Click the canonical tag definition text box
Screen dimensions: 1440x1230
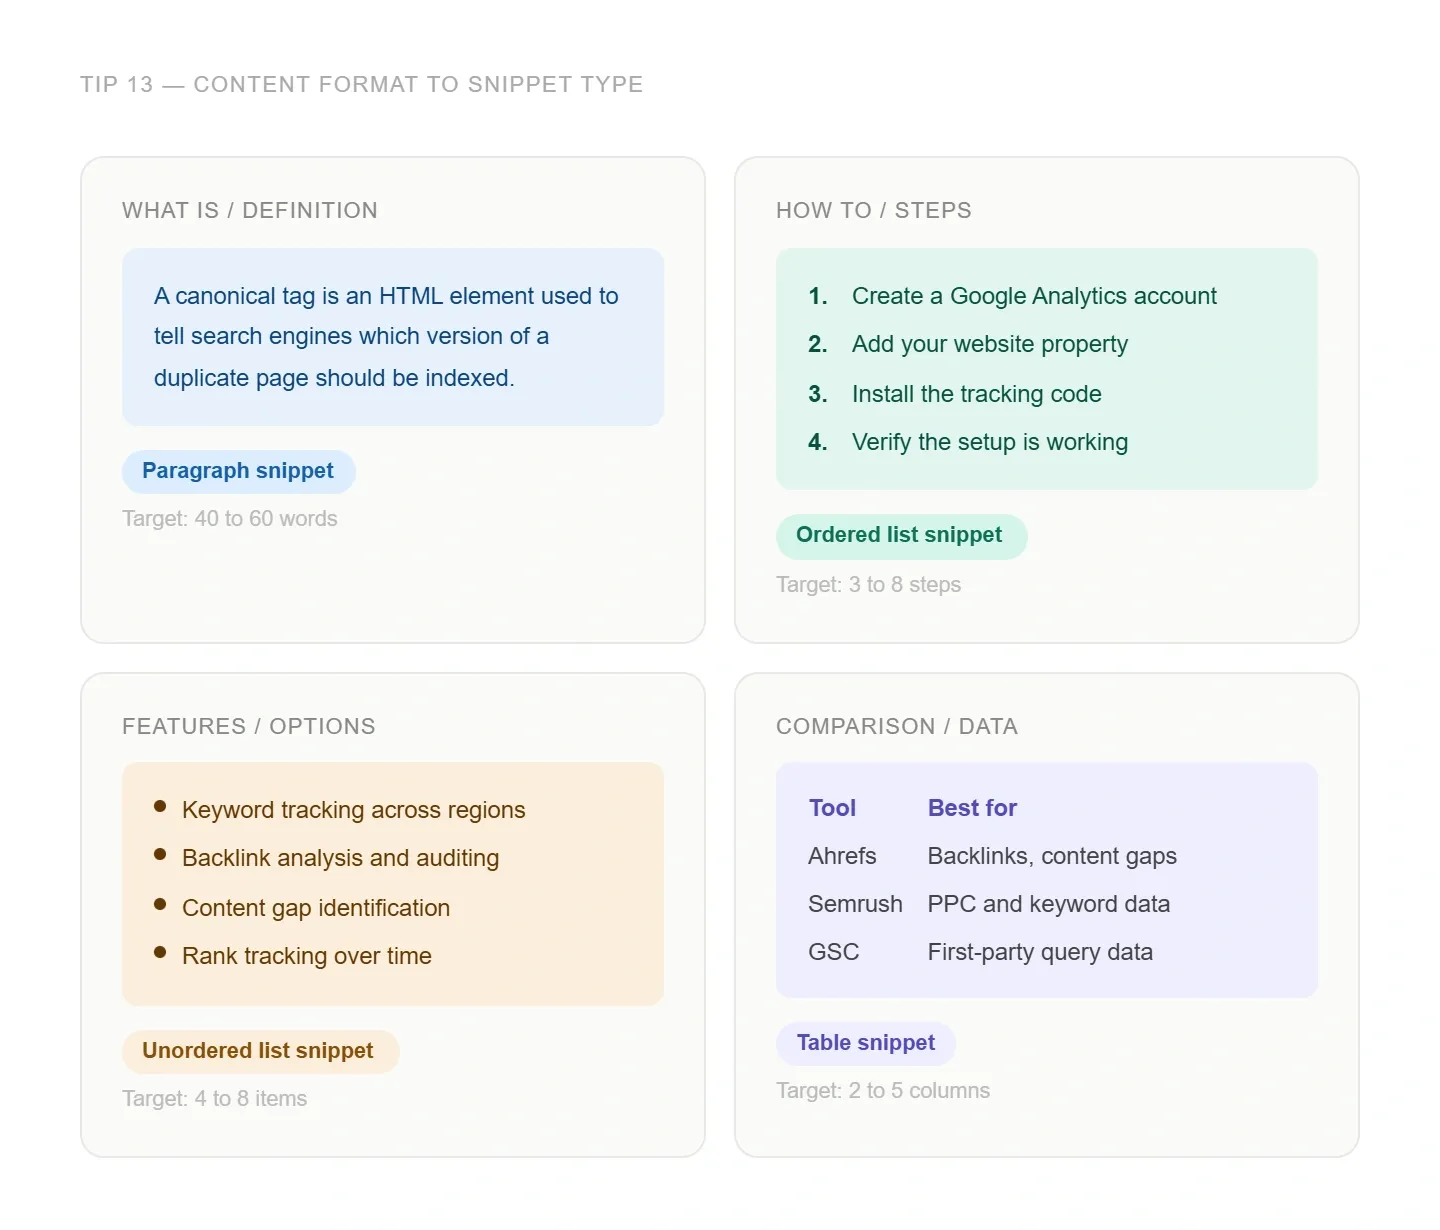click(392, 337)
